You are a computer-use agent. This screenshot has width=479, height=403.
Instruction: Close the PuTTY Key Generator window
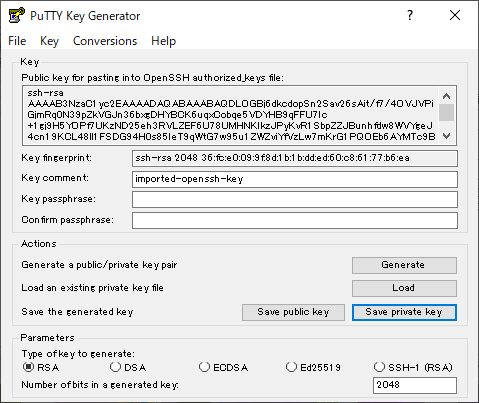pyautogui.click(x=455, y=15)
